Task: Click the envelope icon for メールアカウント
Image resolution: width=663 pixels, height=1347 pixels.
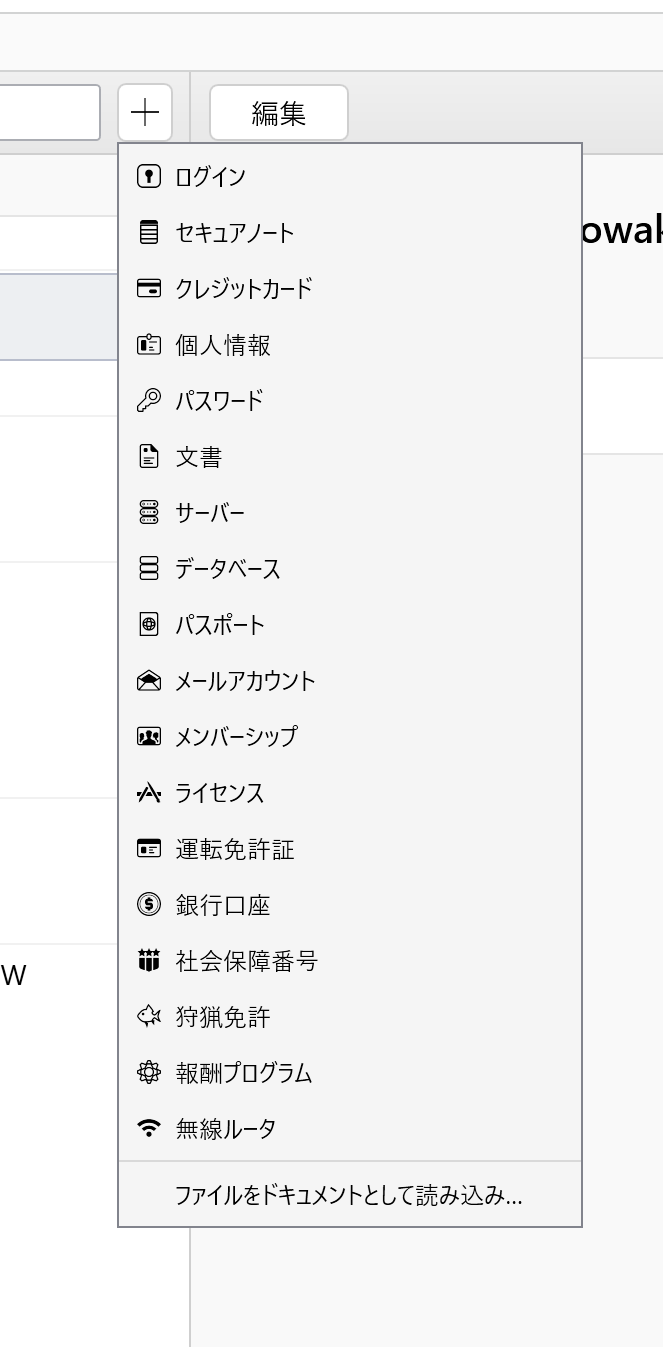Action: tap(148, 681)
